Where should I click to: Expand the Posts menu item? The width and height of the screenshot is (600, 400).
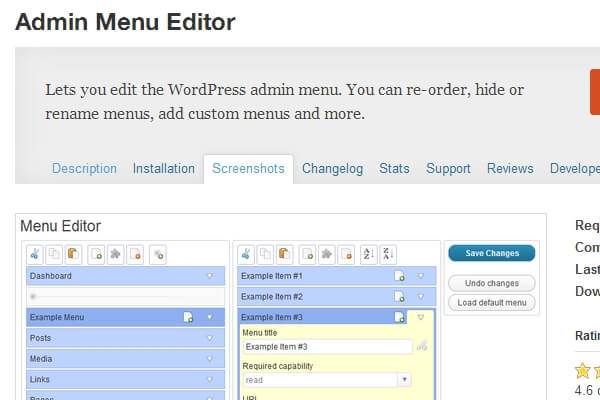(210, 338)
